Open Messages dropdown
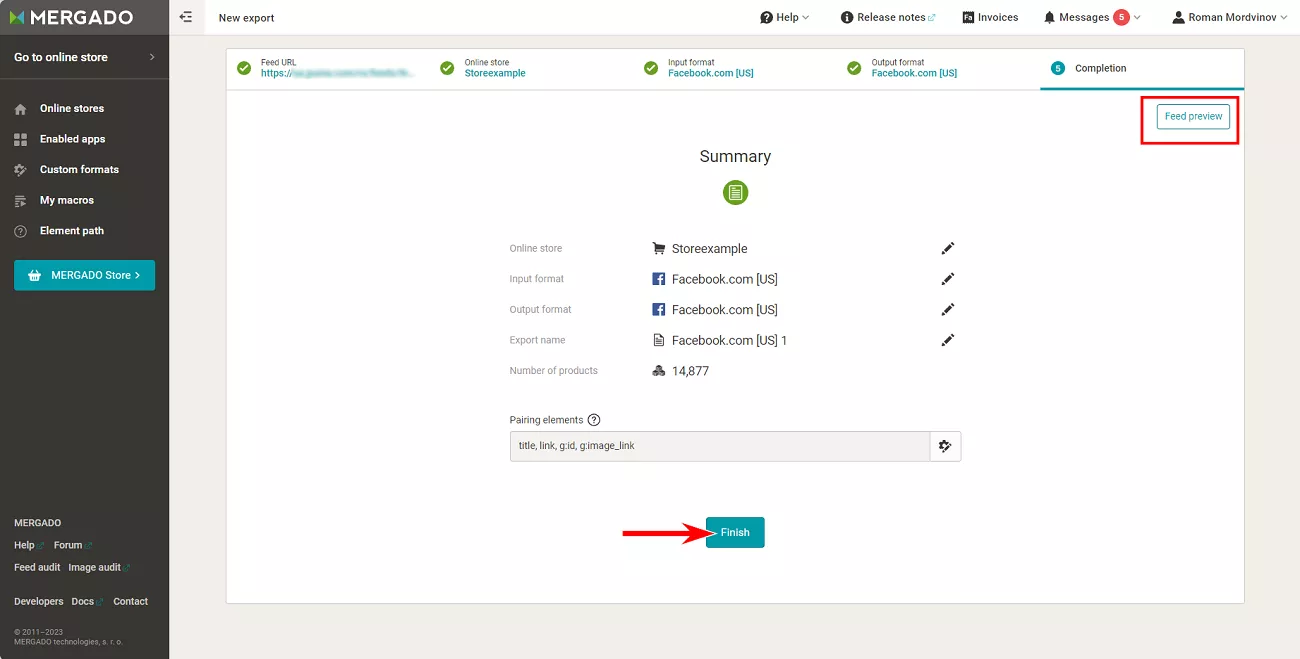Image resolution: width=1300 pixels, height=659 pixels. tap(1092, 17)
